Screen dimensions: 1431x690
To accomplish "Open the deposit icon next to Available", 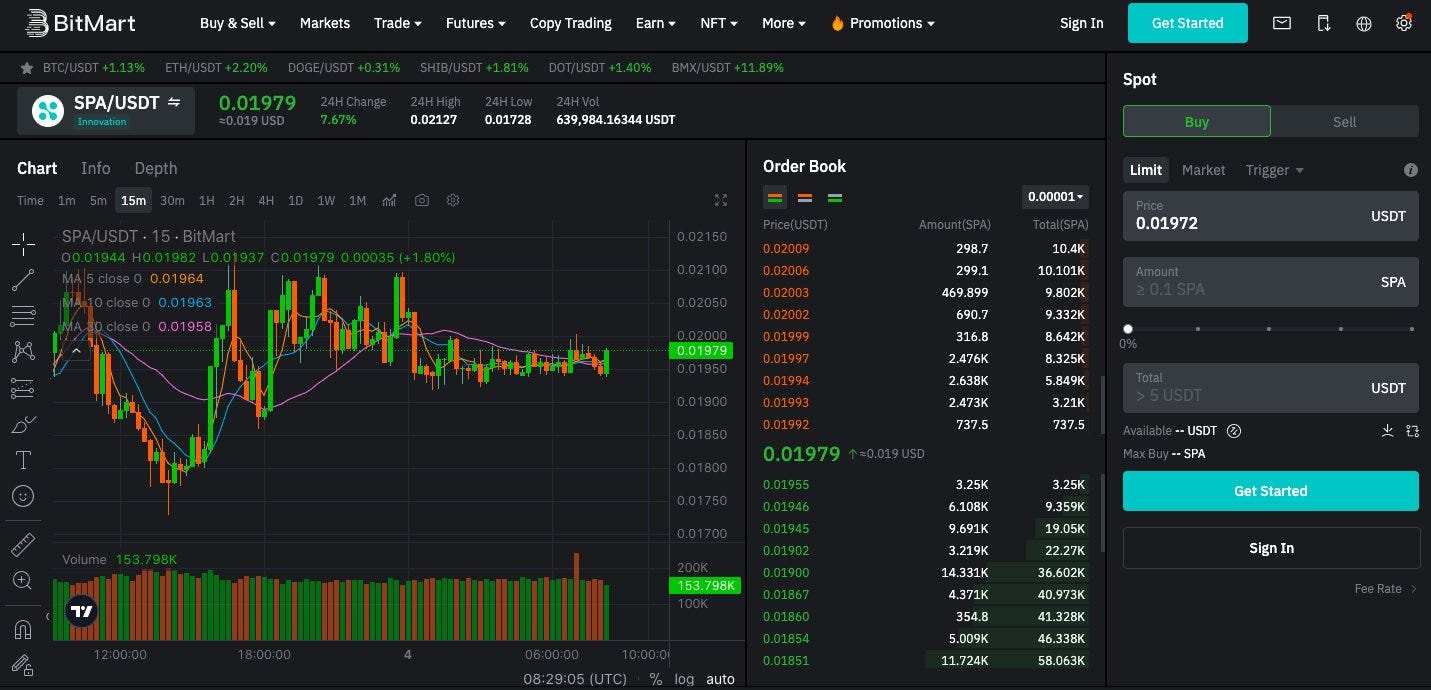I will [x=1387, y=431].
